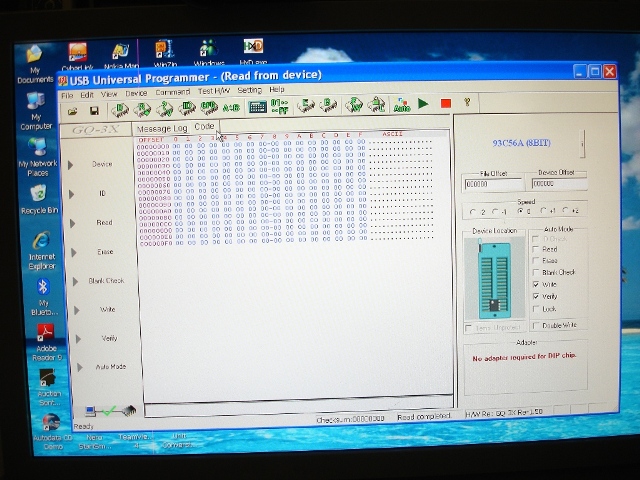Open the Command menu

(x=173, y=92)
